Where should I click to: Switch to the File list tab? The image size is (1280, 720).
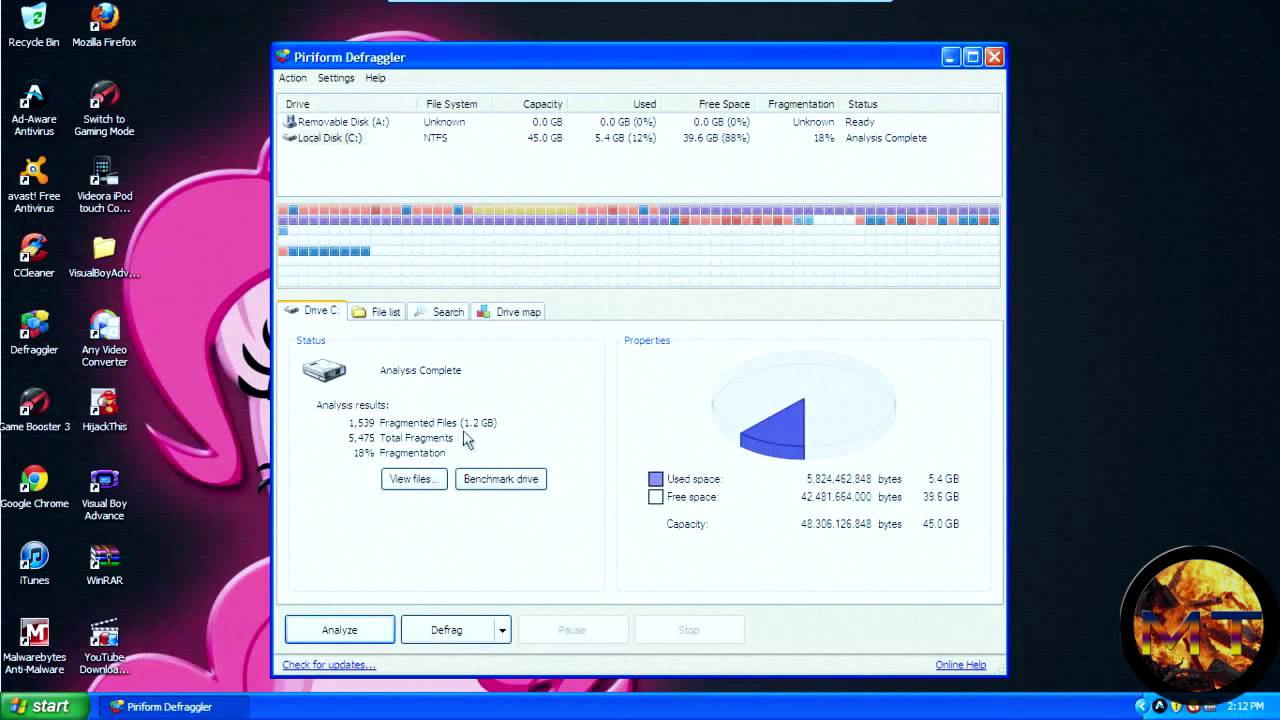pyautogui.click(x=376, y=312)
